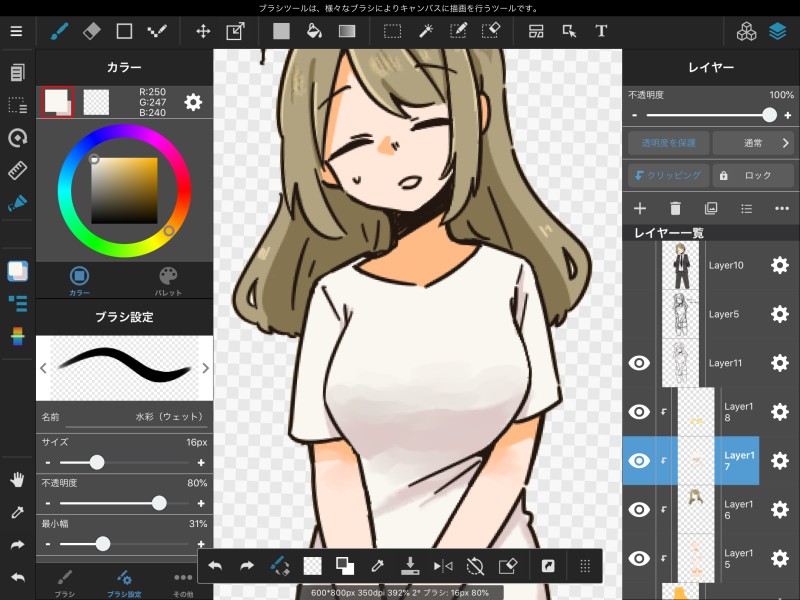Viewport: 800px width, 600px height.
Task: Open the hamburger main menu
Action: (16, 31)
